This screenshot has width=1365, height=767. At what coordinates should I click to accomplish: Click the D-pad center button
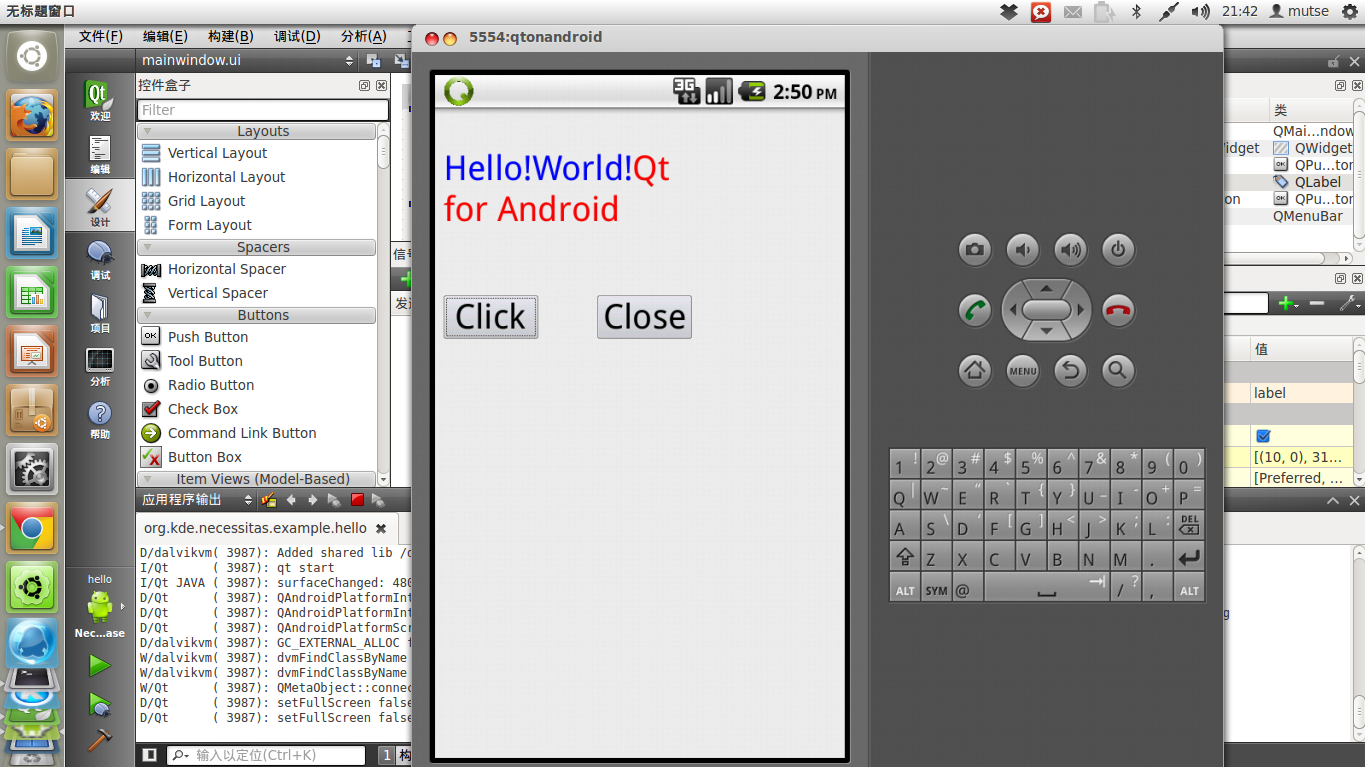click(1047, 310)
